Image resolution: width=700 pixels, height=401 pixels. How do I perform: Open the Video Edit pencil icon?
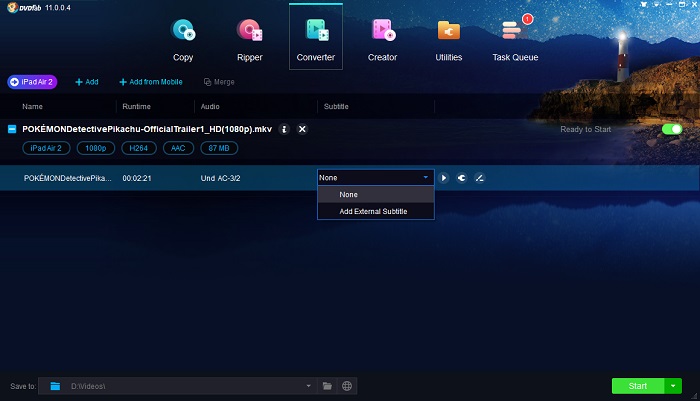pos(479,178)
